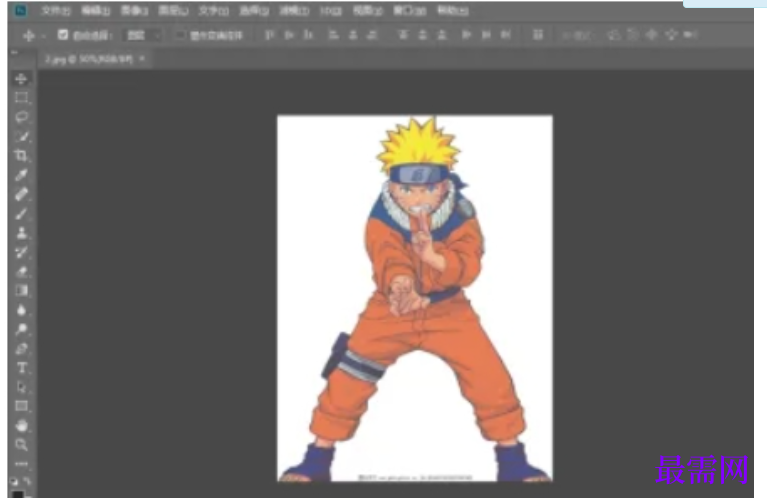Open the 滤镜 (Filter) menu
This screenshot has width=767, height=501.
point(294,10)
